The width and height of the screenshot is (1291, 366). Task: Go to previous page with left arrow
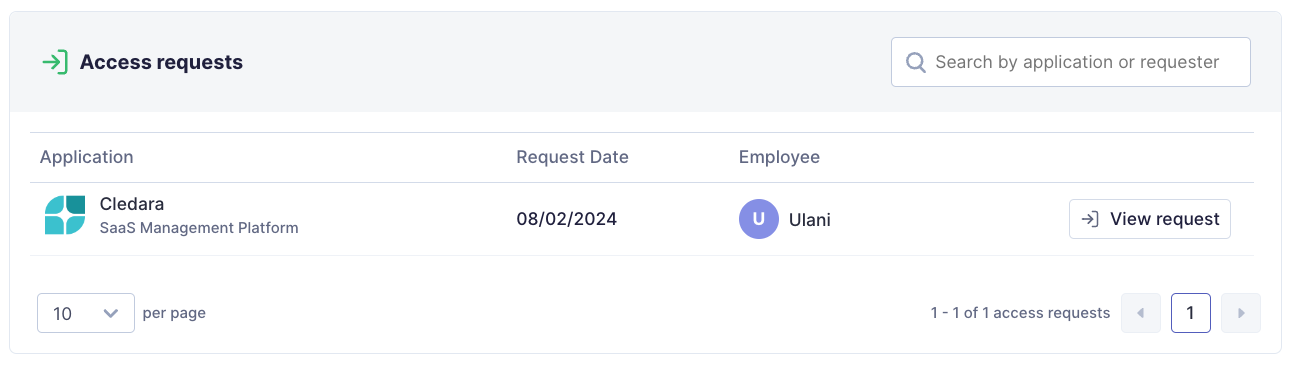click(1141, 313)
